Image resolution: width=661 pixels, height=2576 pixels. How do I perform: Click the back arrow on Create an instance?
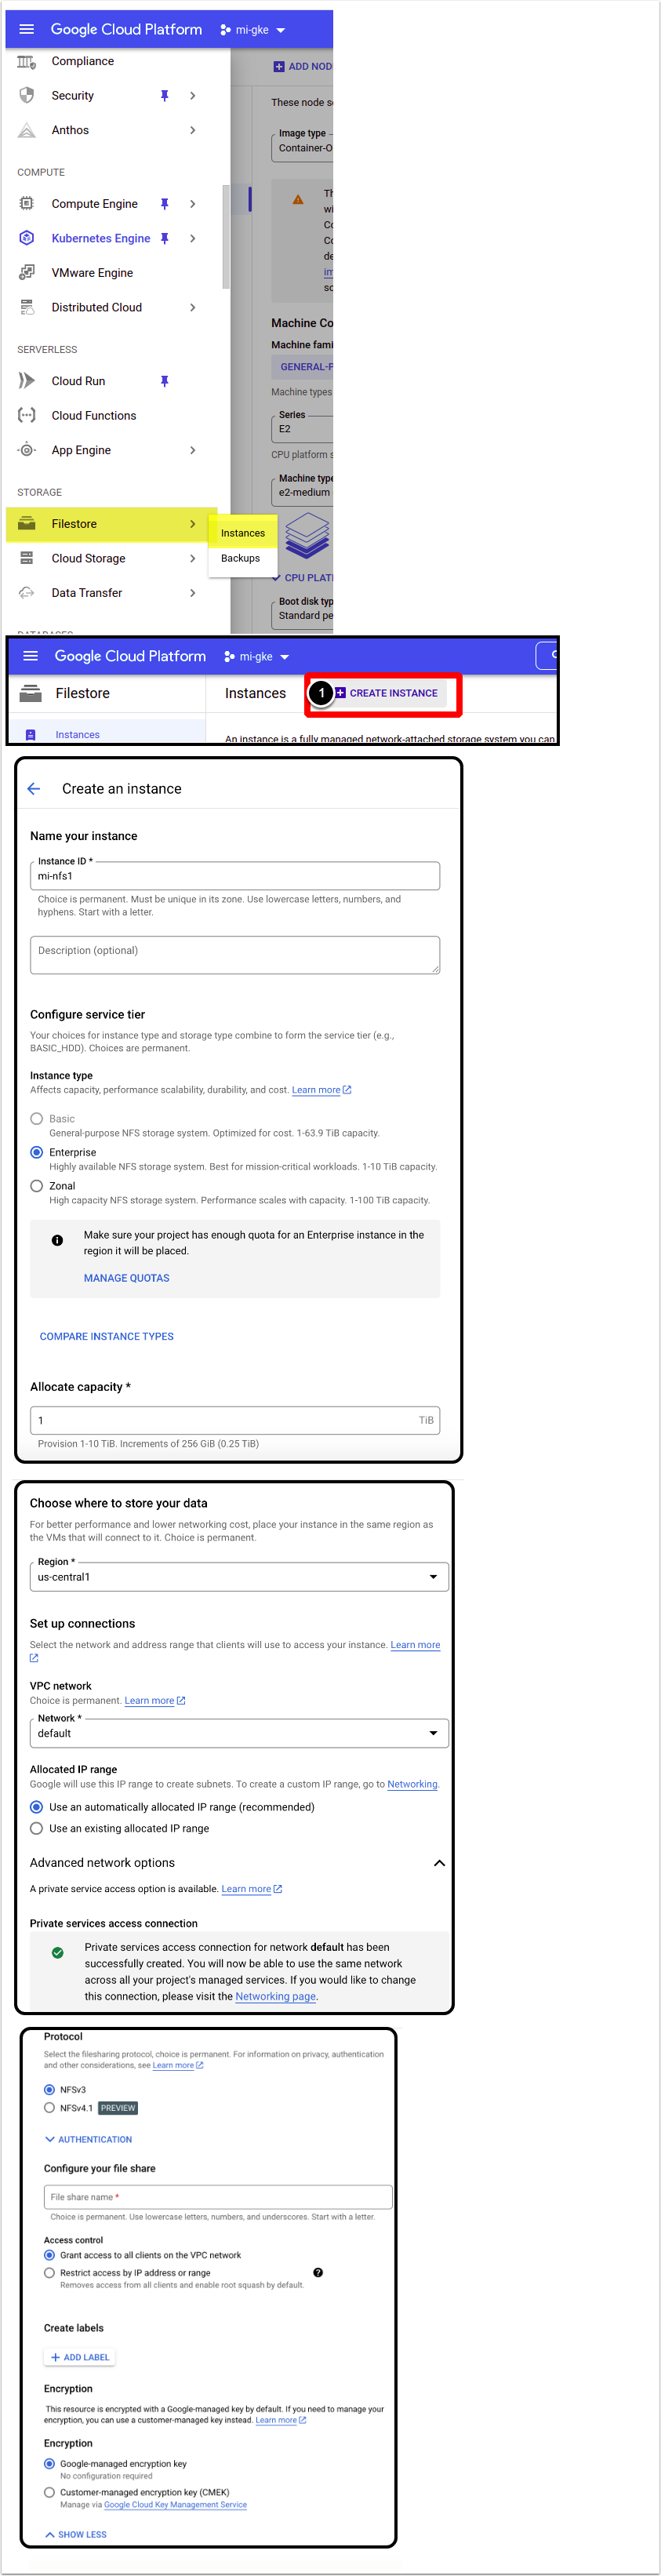(x=34, y=789)
